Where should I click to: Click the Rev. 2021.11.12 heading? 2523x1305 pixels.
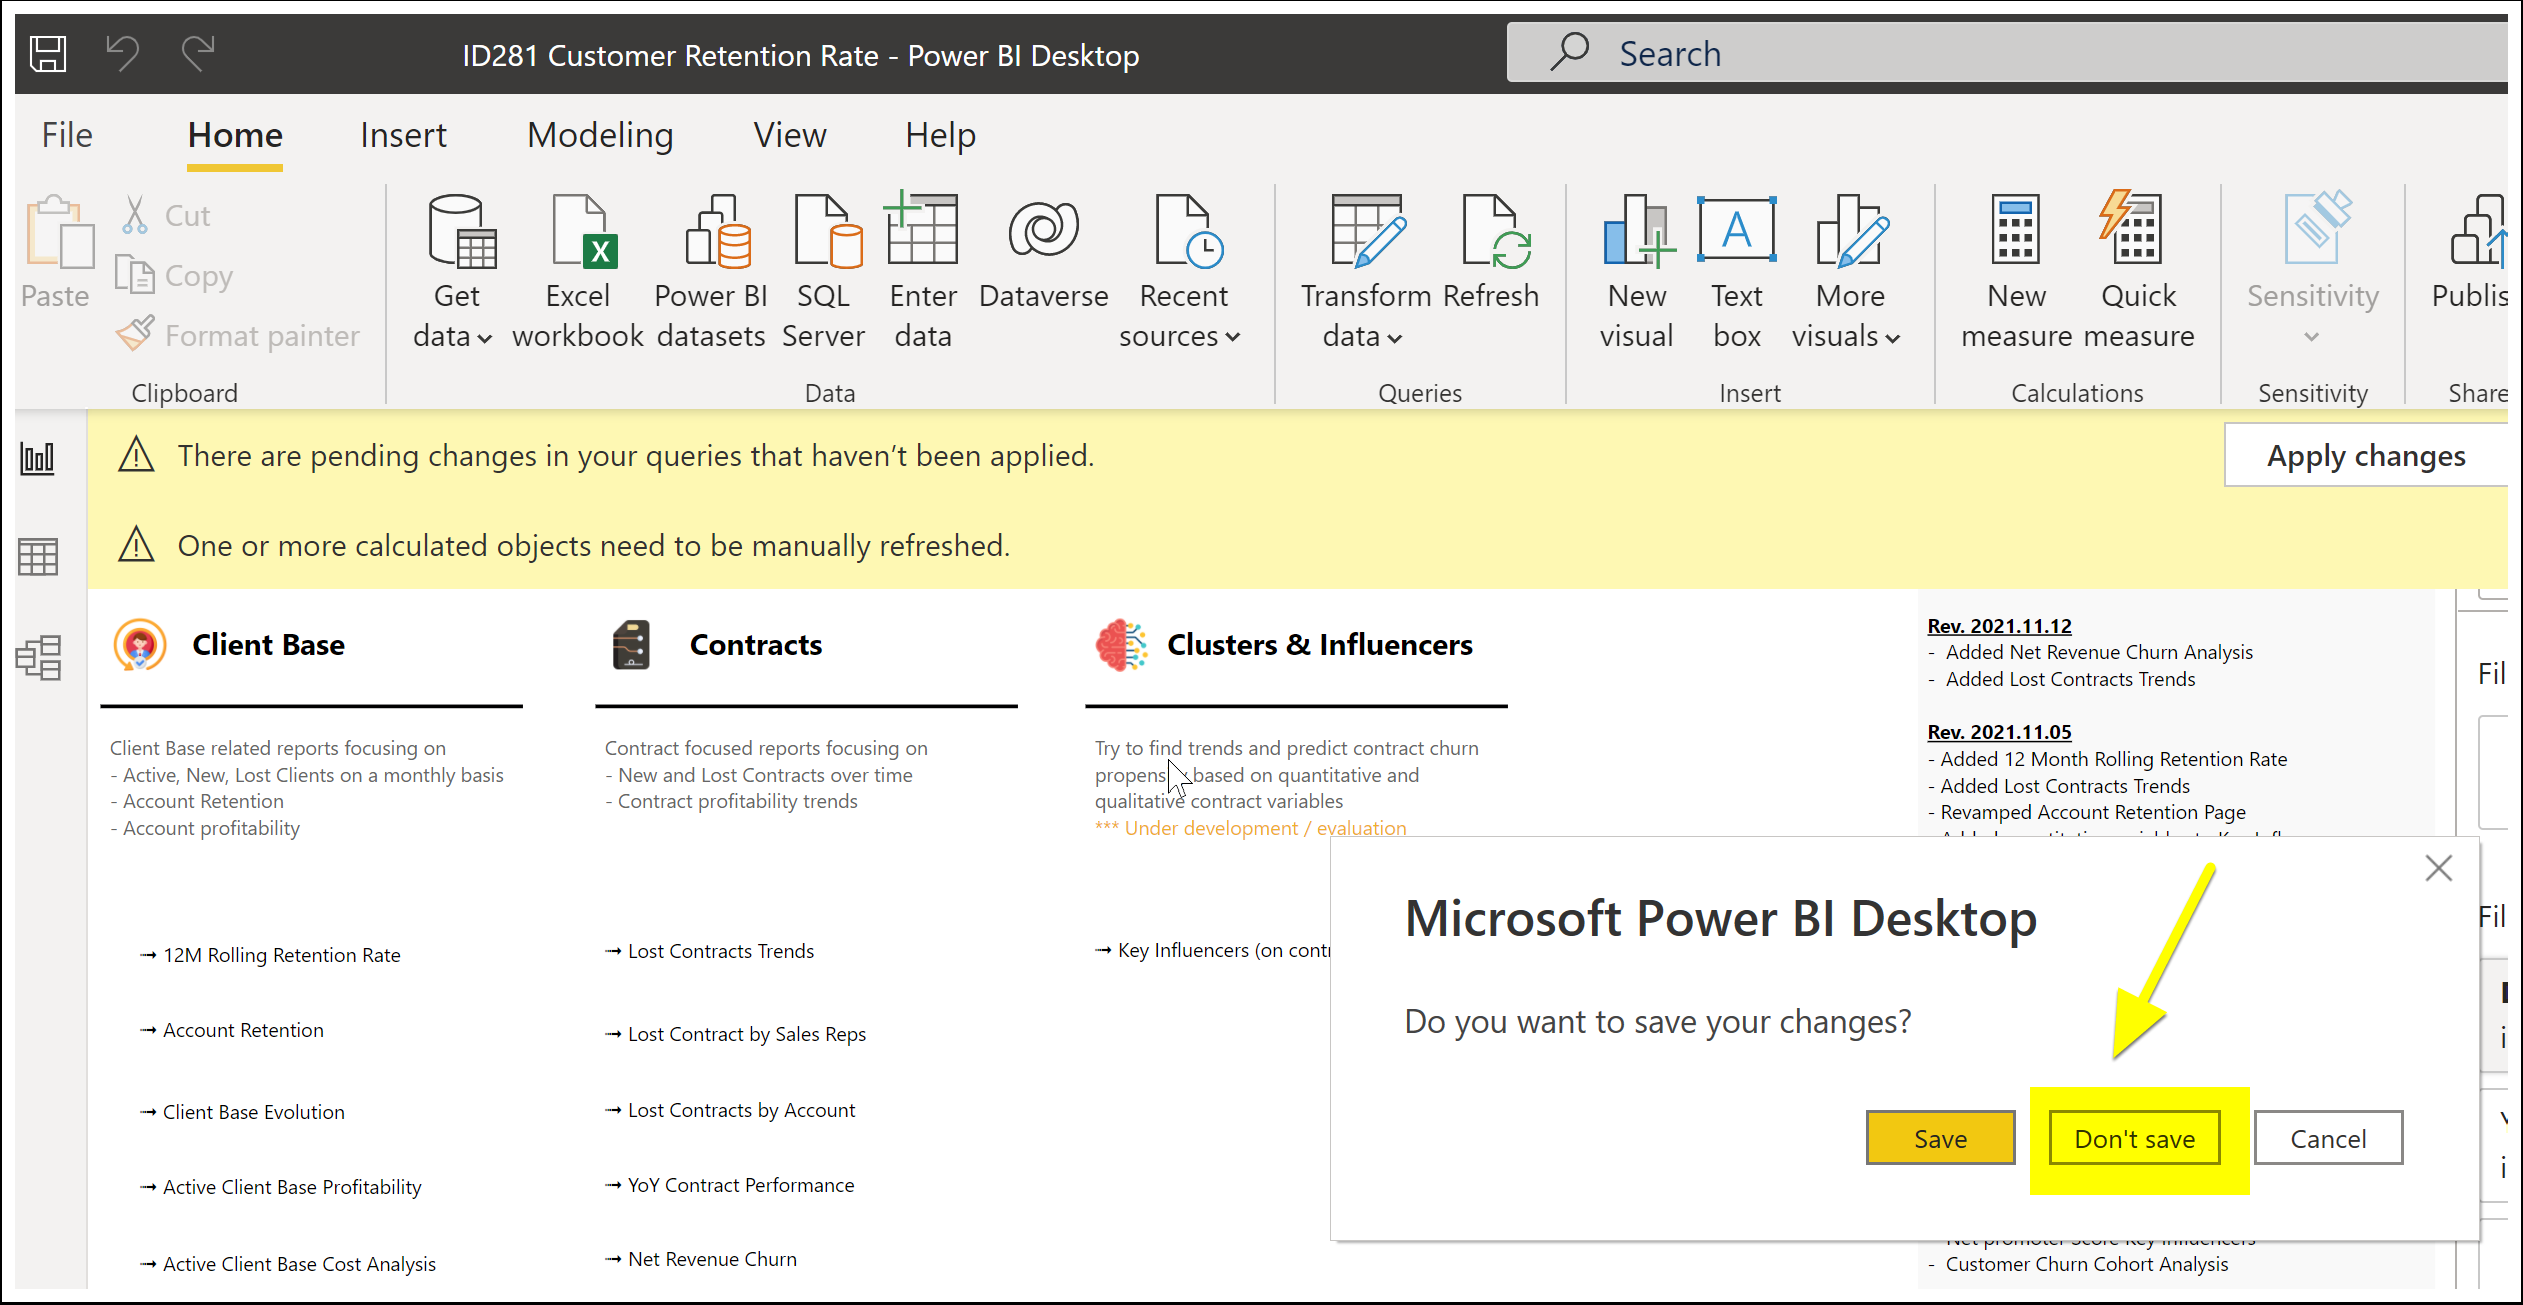click(1999, 626)
